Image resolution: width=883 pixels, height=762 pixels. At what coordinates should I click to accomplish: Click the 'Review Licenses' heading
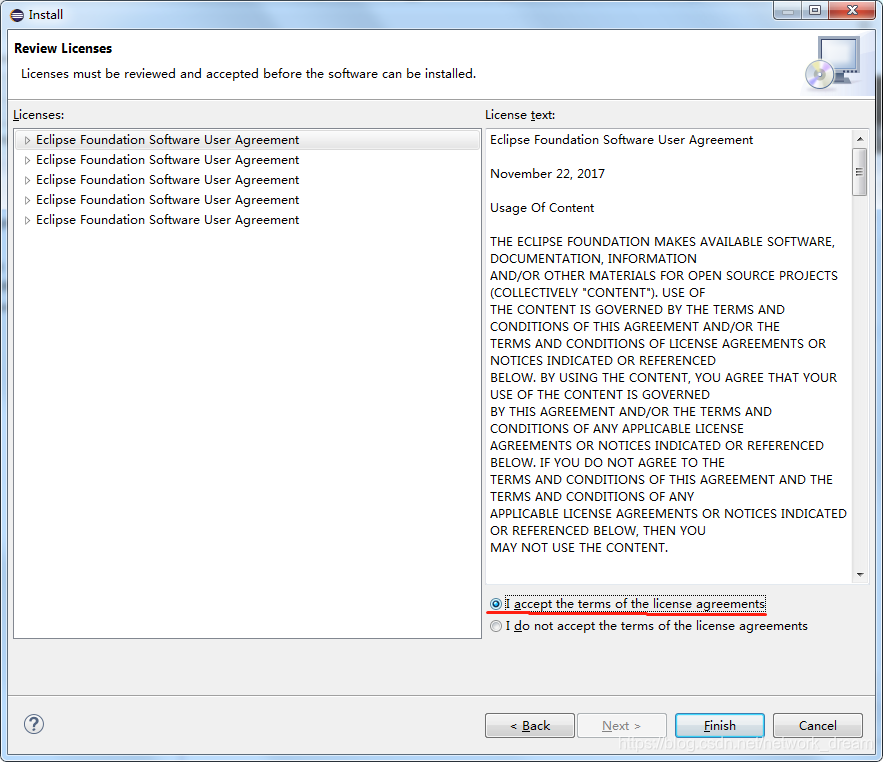click(x=63, y=48)
